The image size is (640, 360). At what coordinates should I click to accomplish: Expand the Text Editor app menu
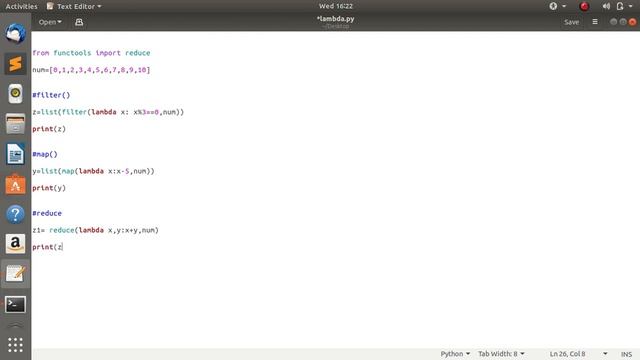[x=74, y=6]
